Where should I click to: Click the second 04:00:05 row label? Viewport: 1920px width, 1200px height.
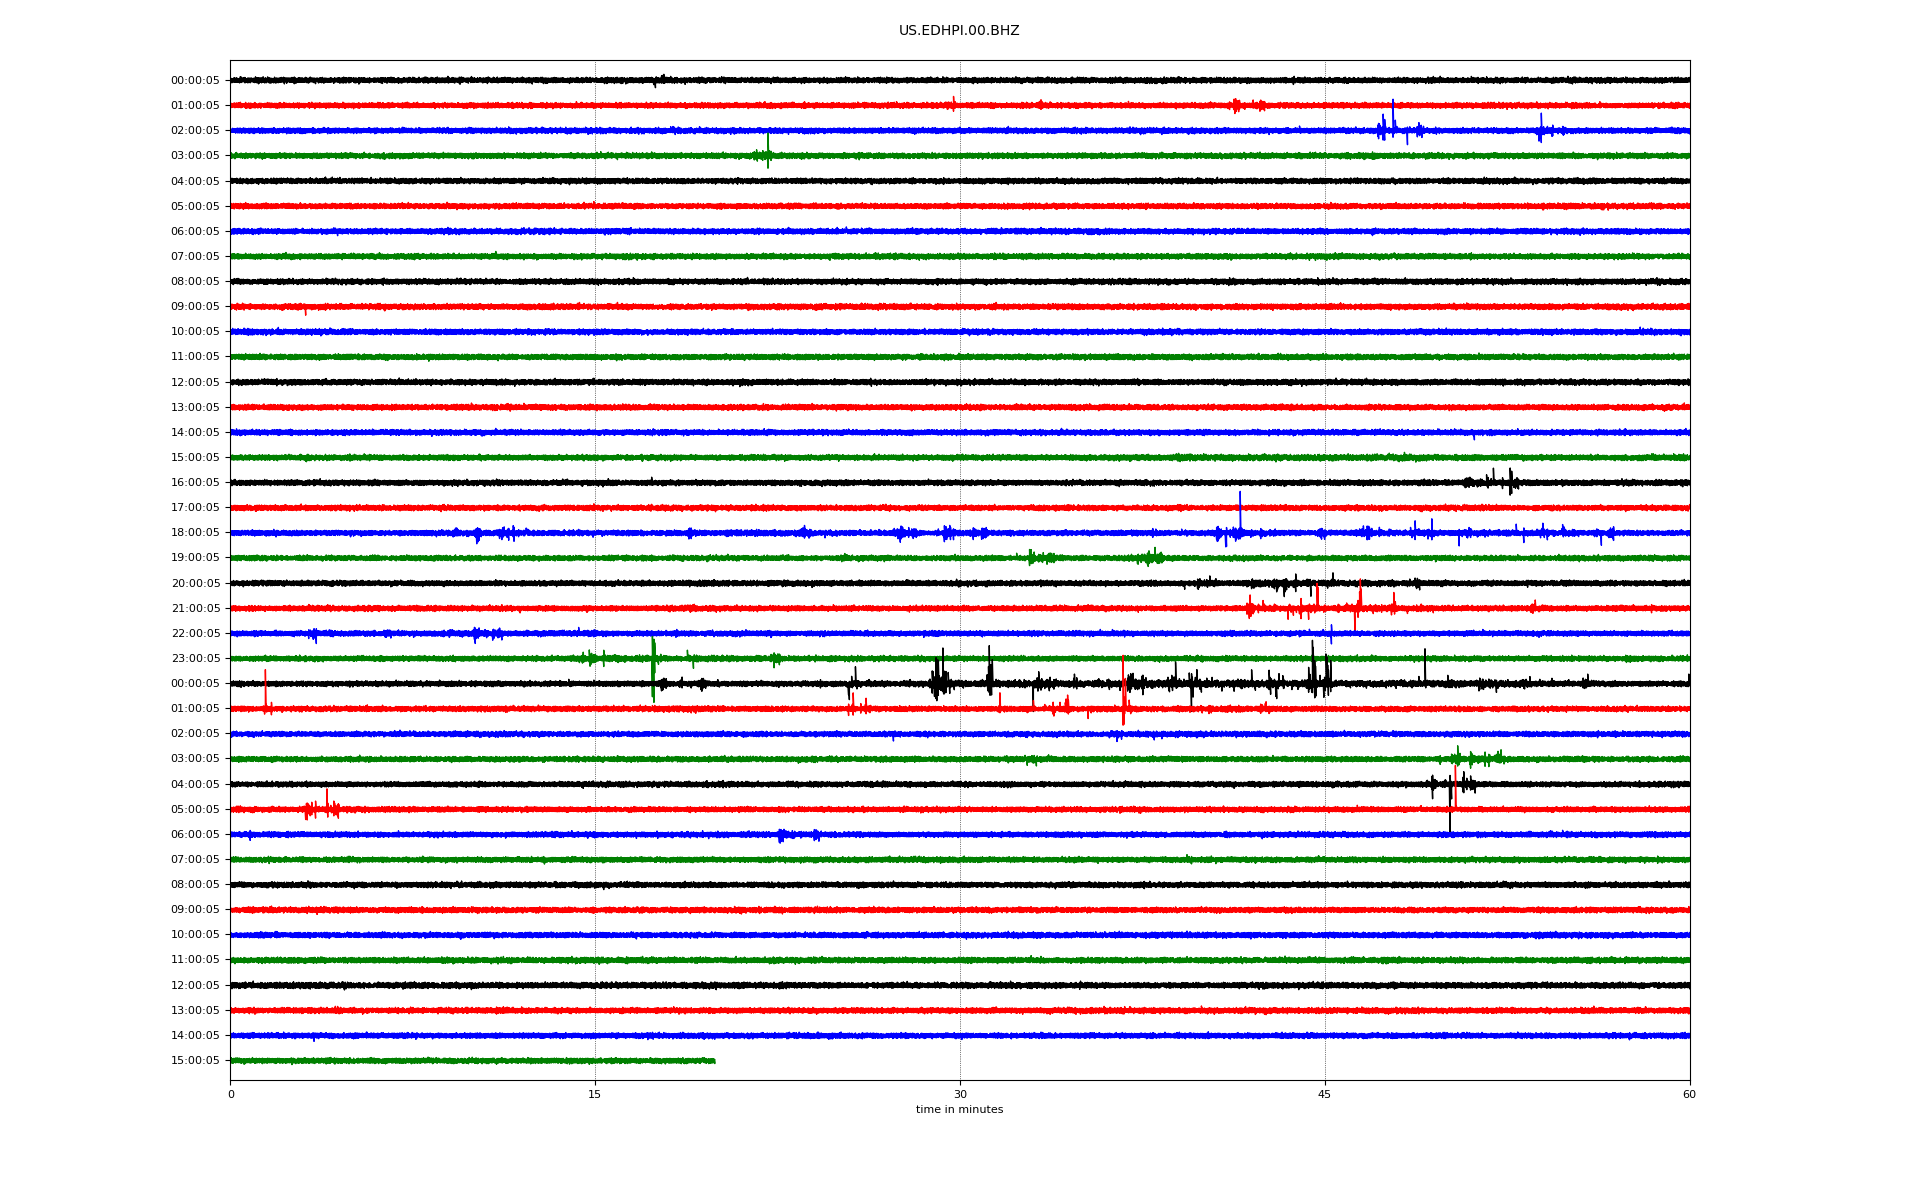[195, 785]
